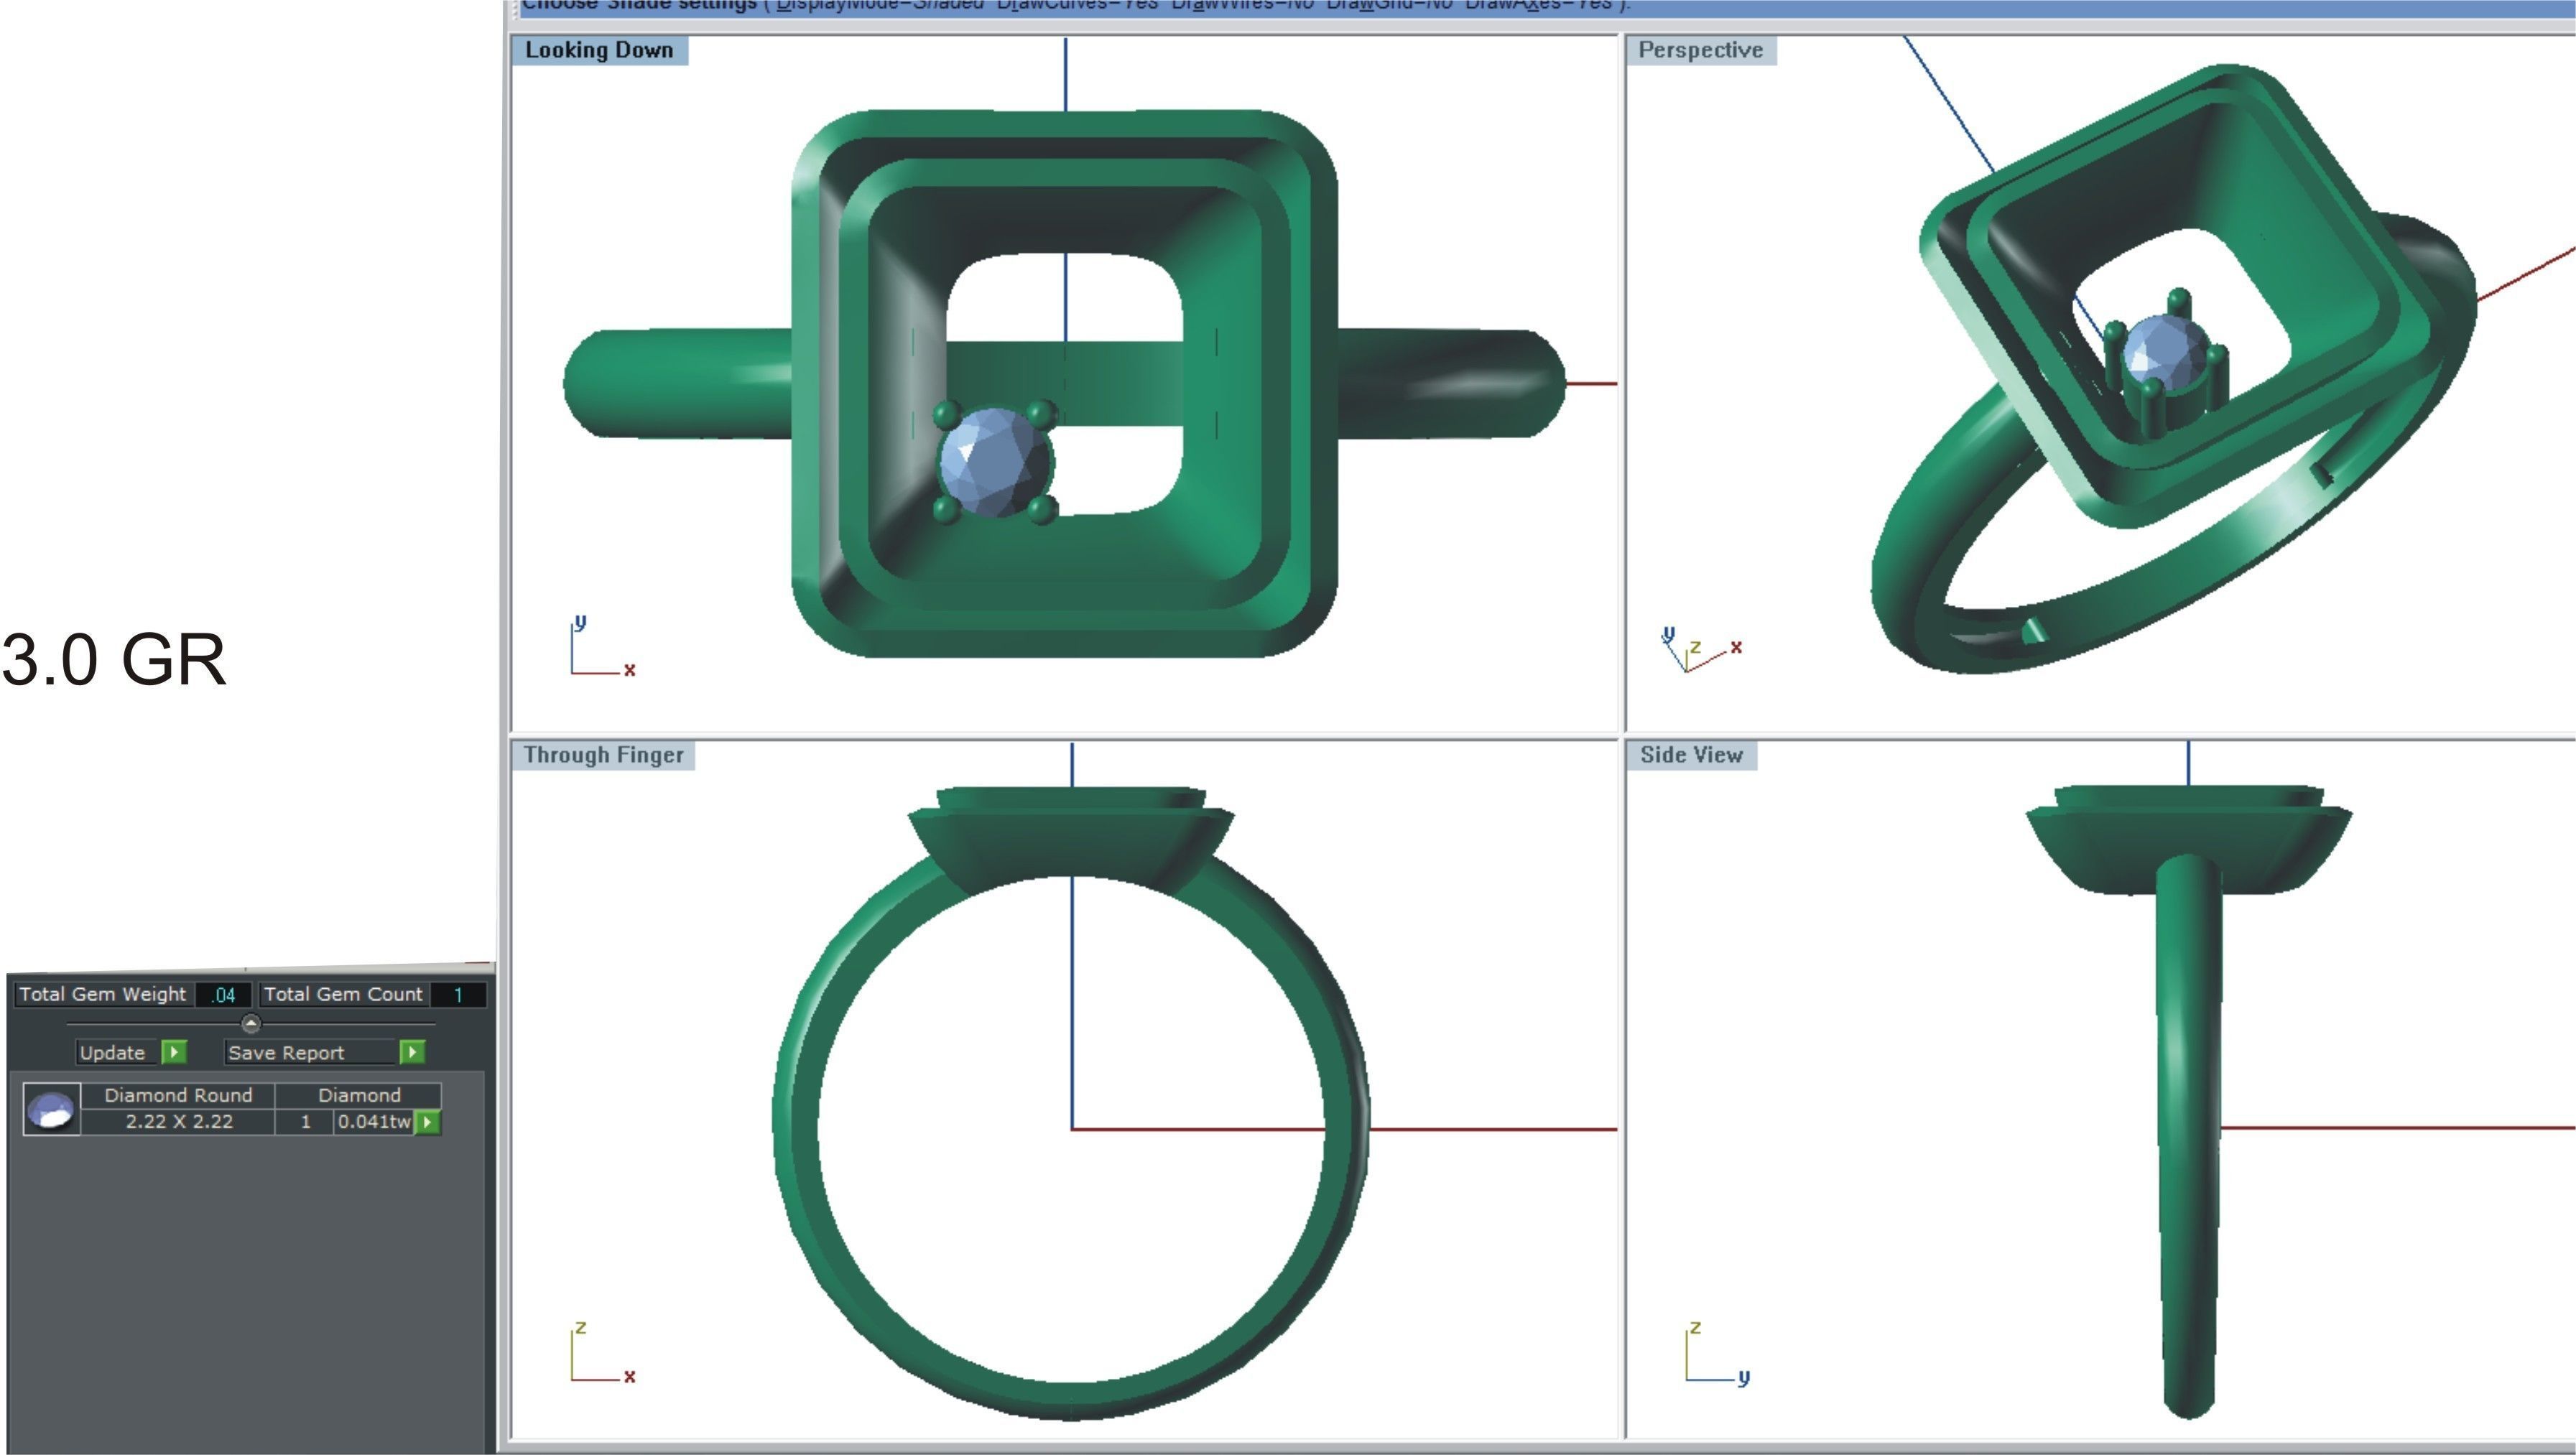Click the gem quantity cell '1'

tap(305, 1122)
